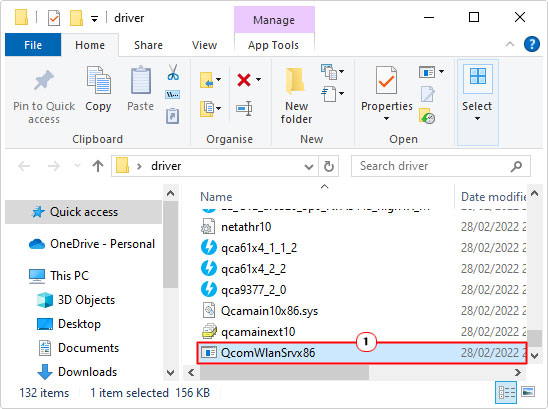Click the Copy icon in Clipboard
The width and height of the screenshot is (548, 409).
coord(99,80)
